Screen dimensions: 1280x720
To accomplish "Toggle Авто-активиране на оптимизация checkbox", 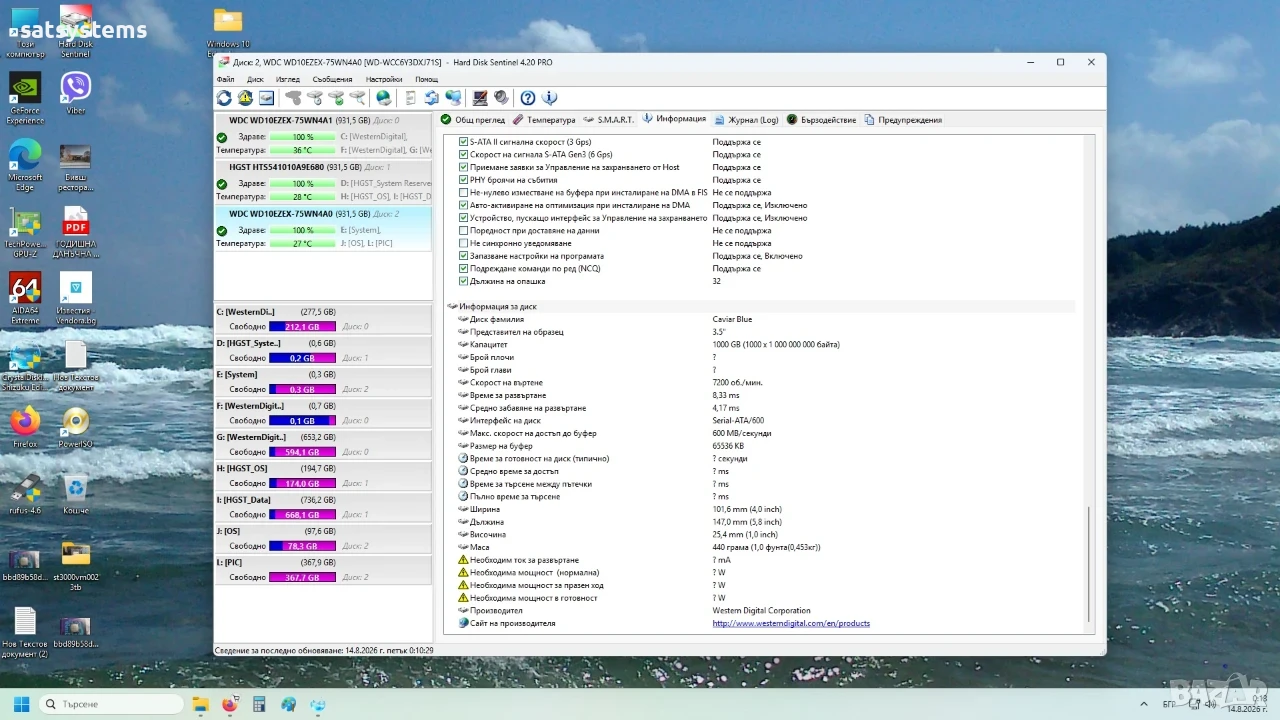I will tap(463, 205).
